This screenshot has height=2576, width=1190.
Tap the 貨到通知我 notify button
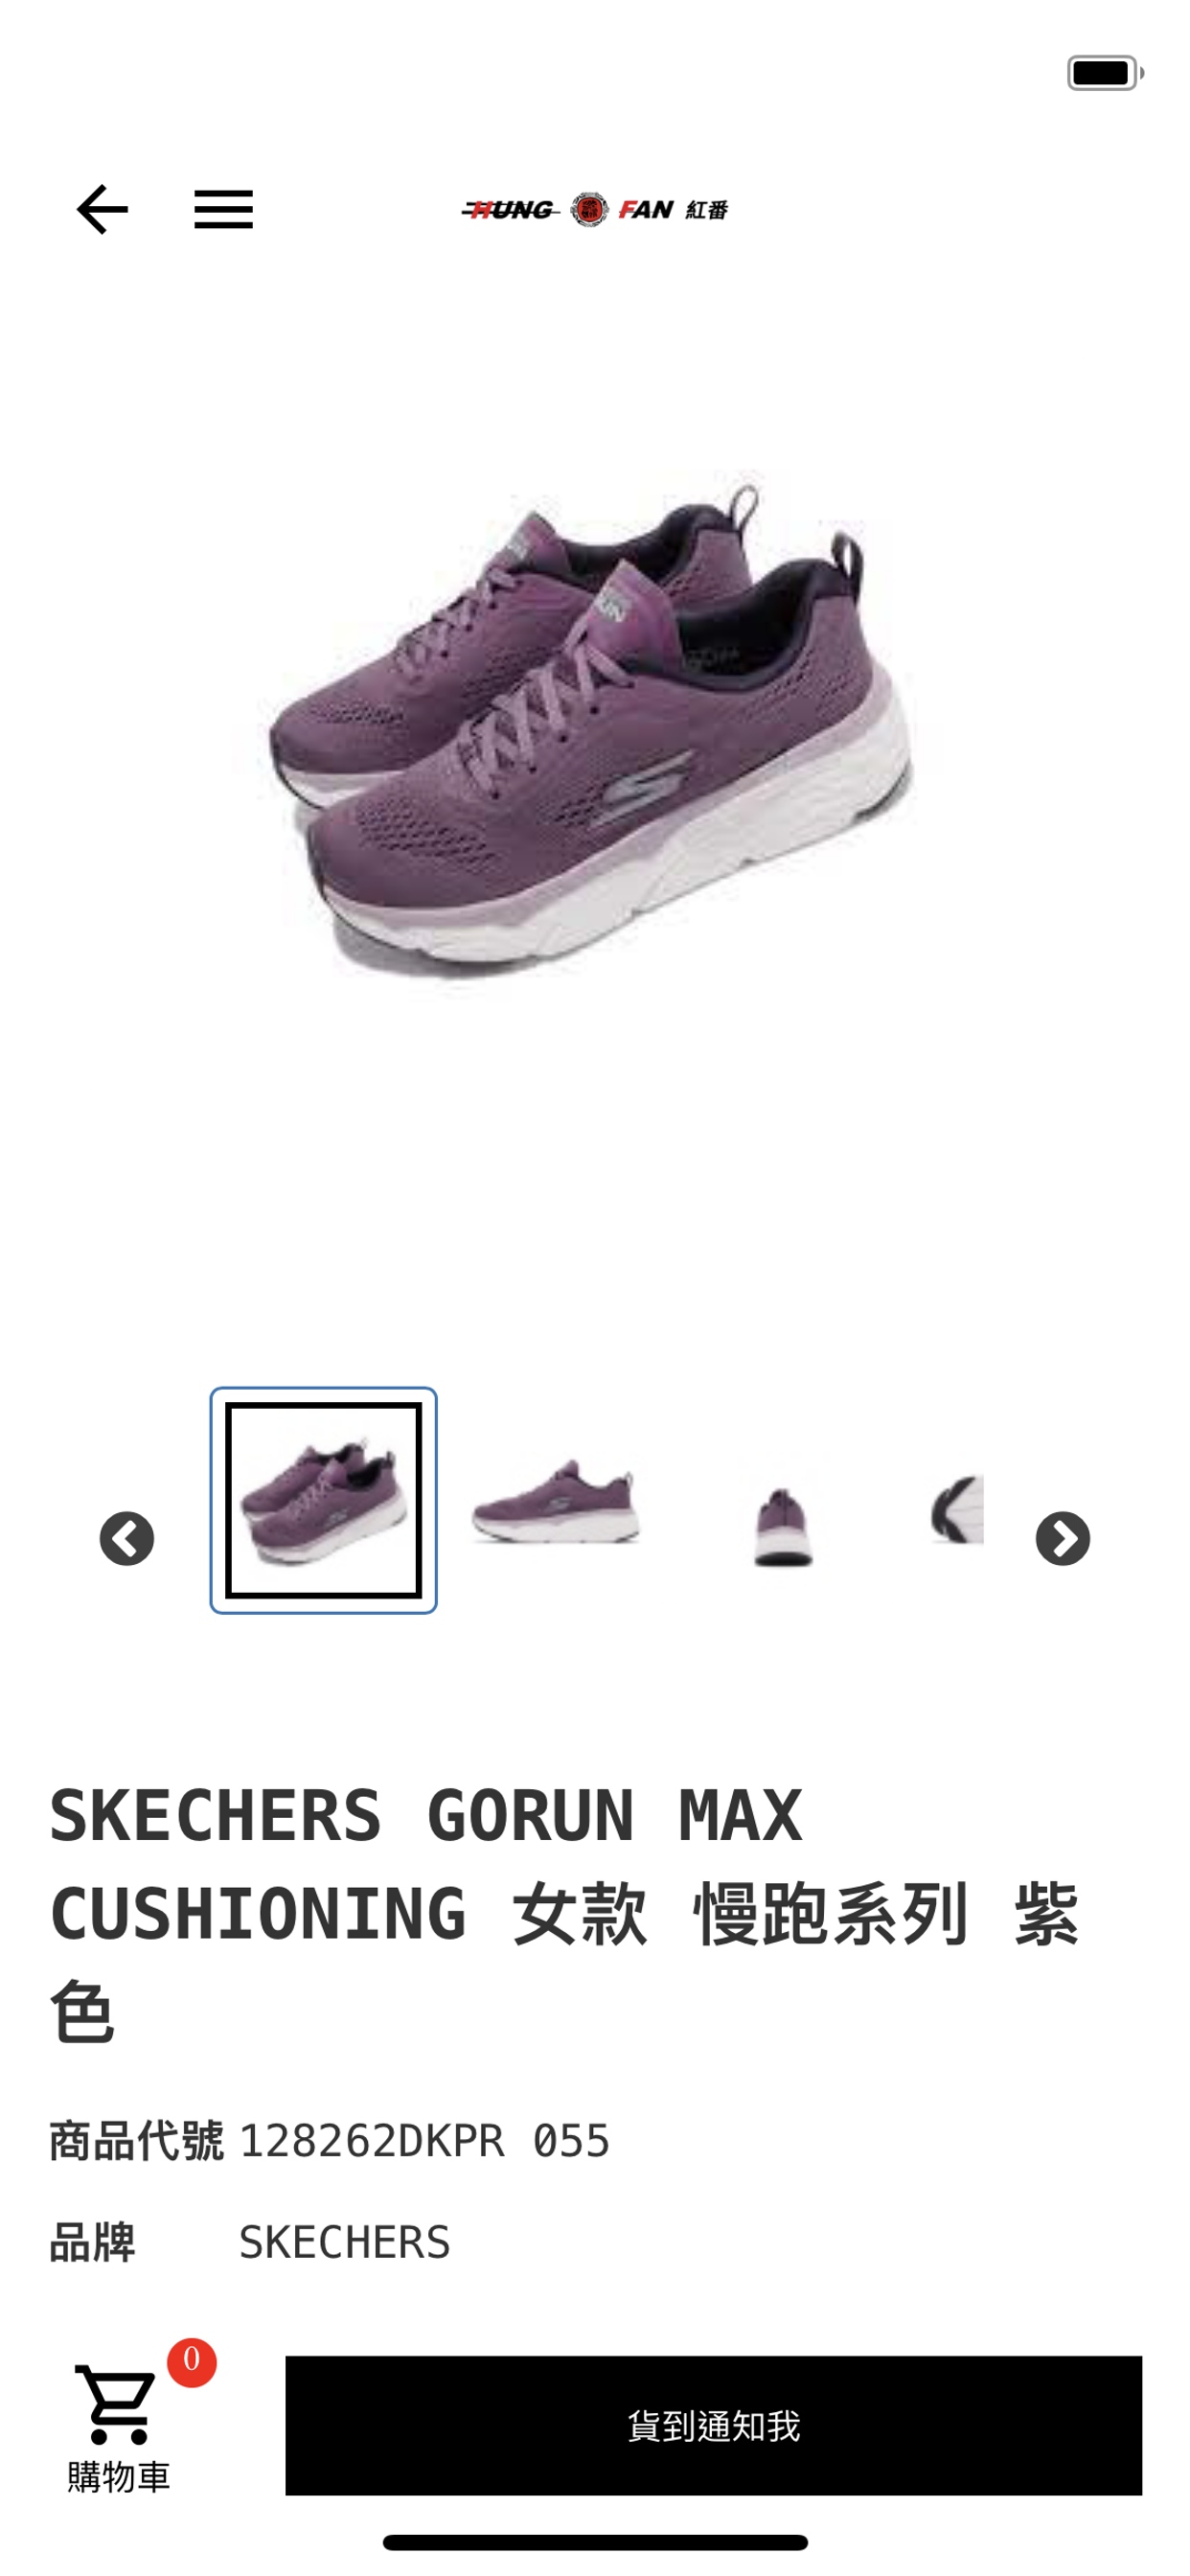(x=713, y=2425)
